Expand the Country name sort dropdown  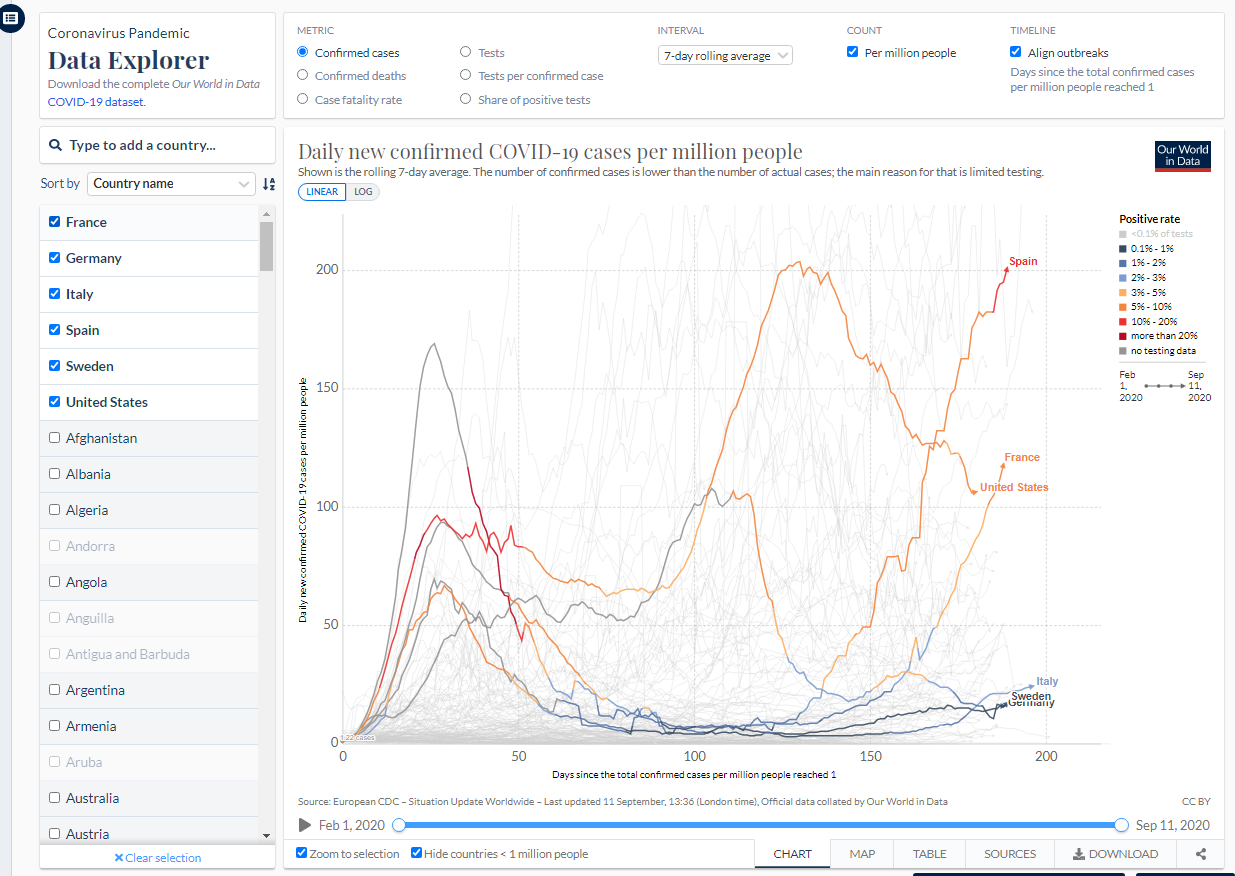[x=172, y=184]
